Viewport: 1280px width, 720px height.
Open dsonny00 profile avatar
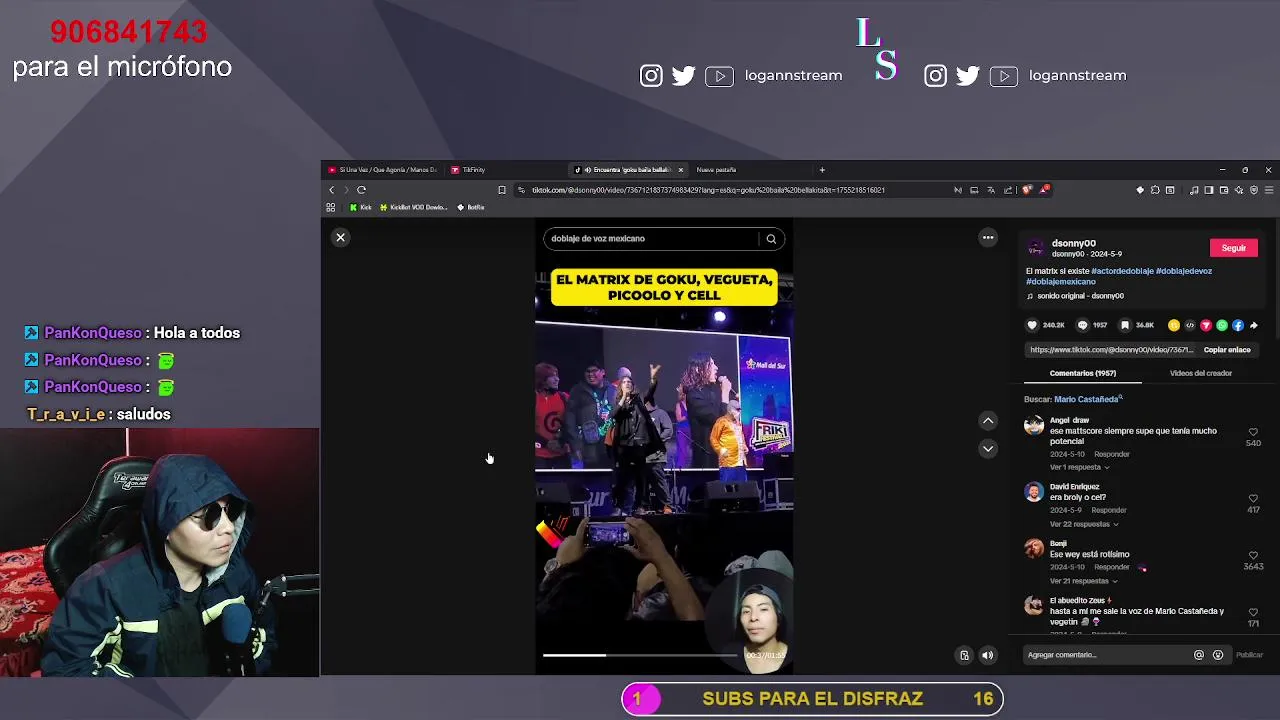click(x=1036, y=247)
